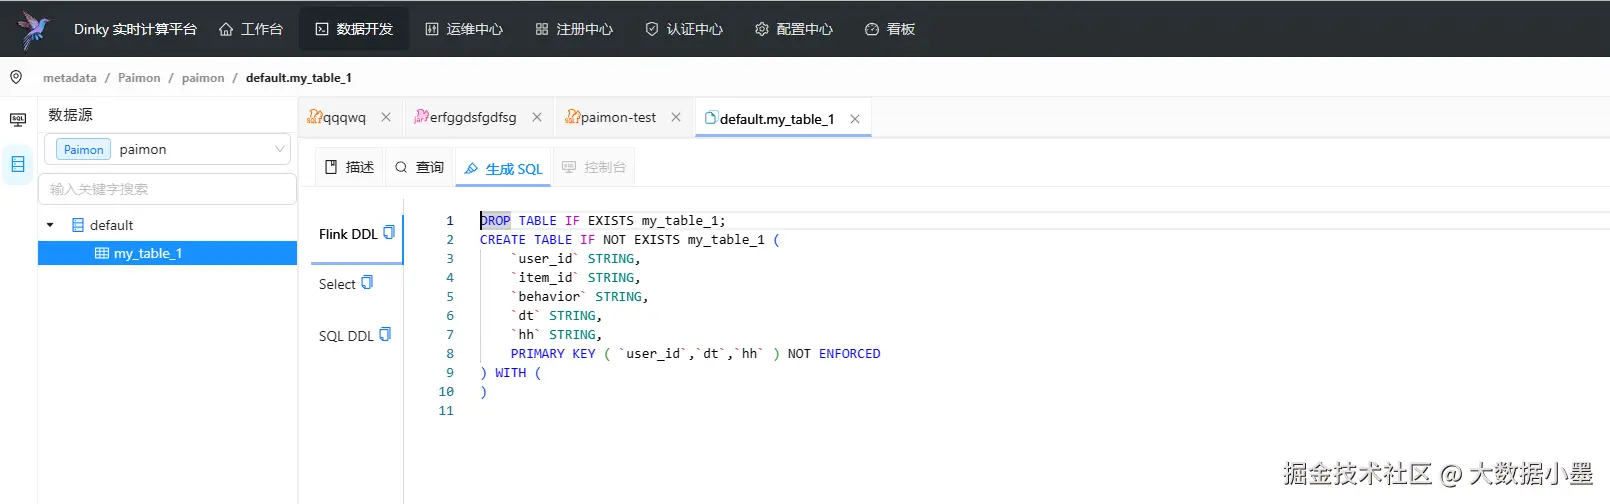Click the DROP keyword in line 1

(495, 220)
